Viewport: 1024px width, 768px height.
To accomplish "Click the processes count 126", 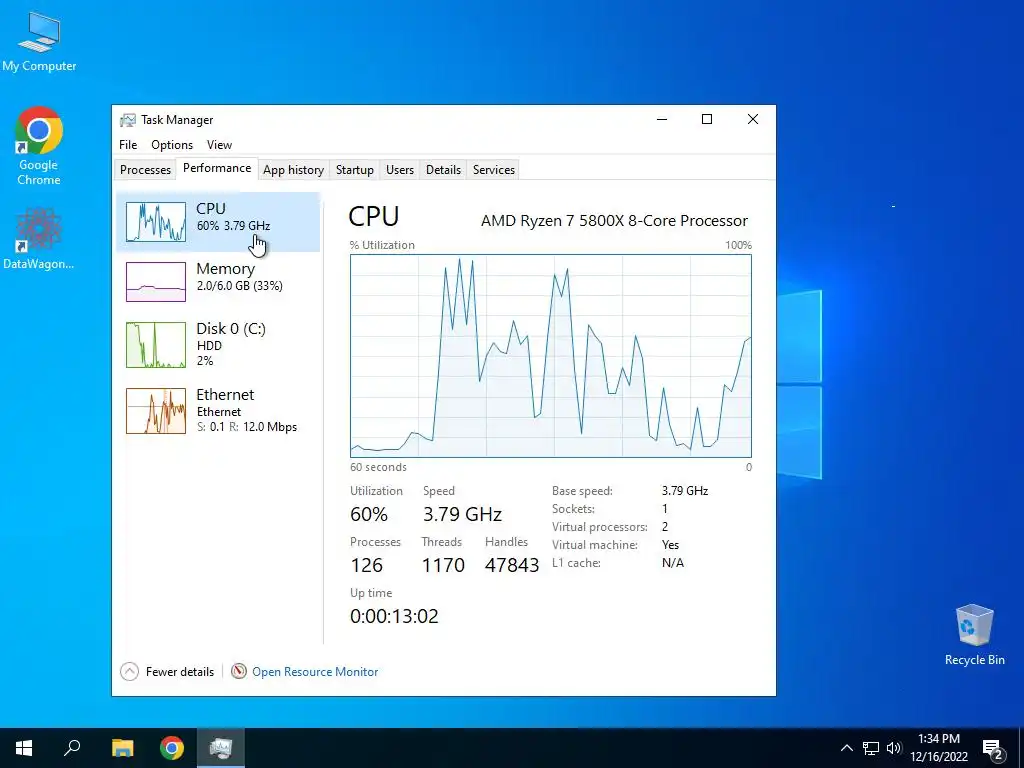I will point(366,566).
